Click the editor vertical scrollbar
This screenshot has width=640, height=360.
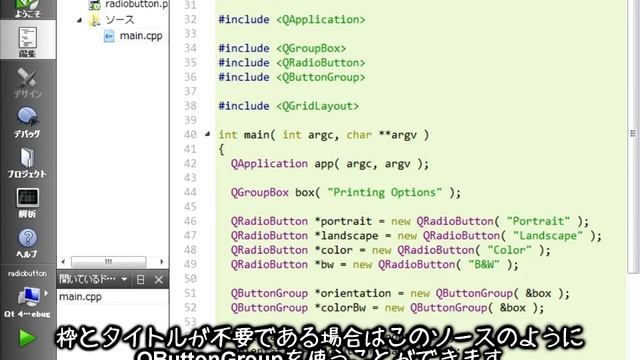coord(633,137)
